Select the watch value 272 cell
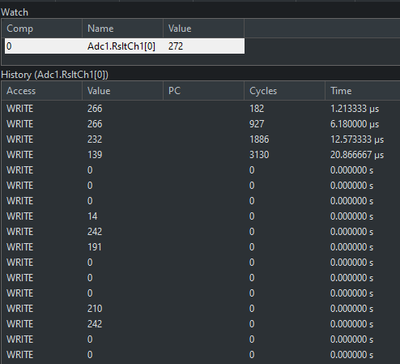Screen dimensions: 400x364 pos(204,46)
